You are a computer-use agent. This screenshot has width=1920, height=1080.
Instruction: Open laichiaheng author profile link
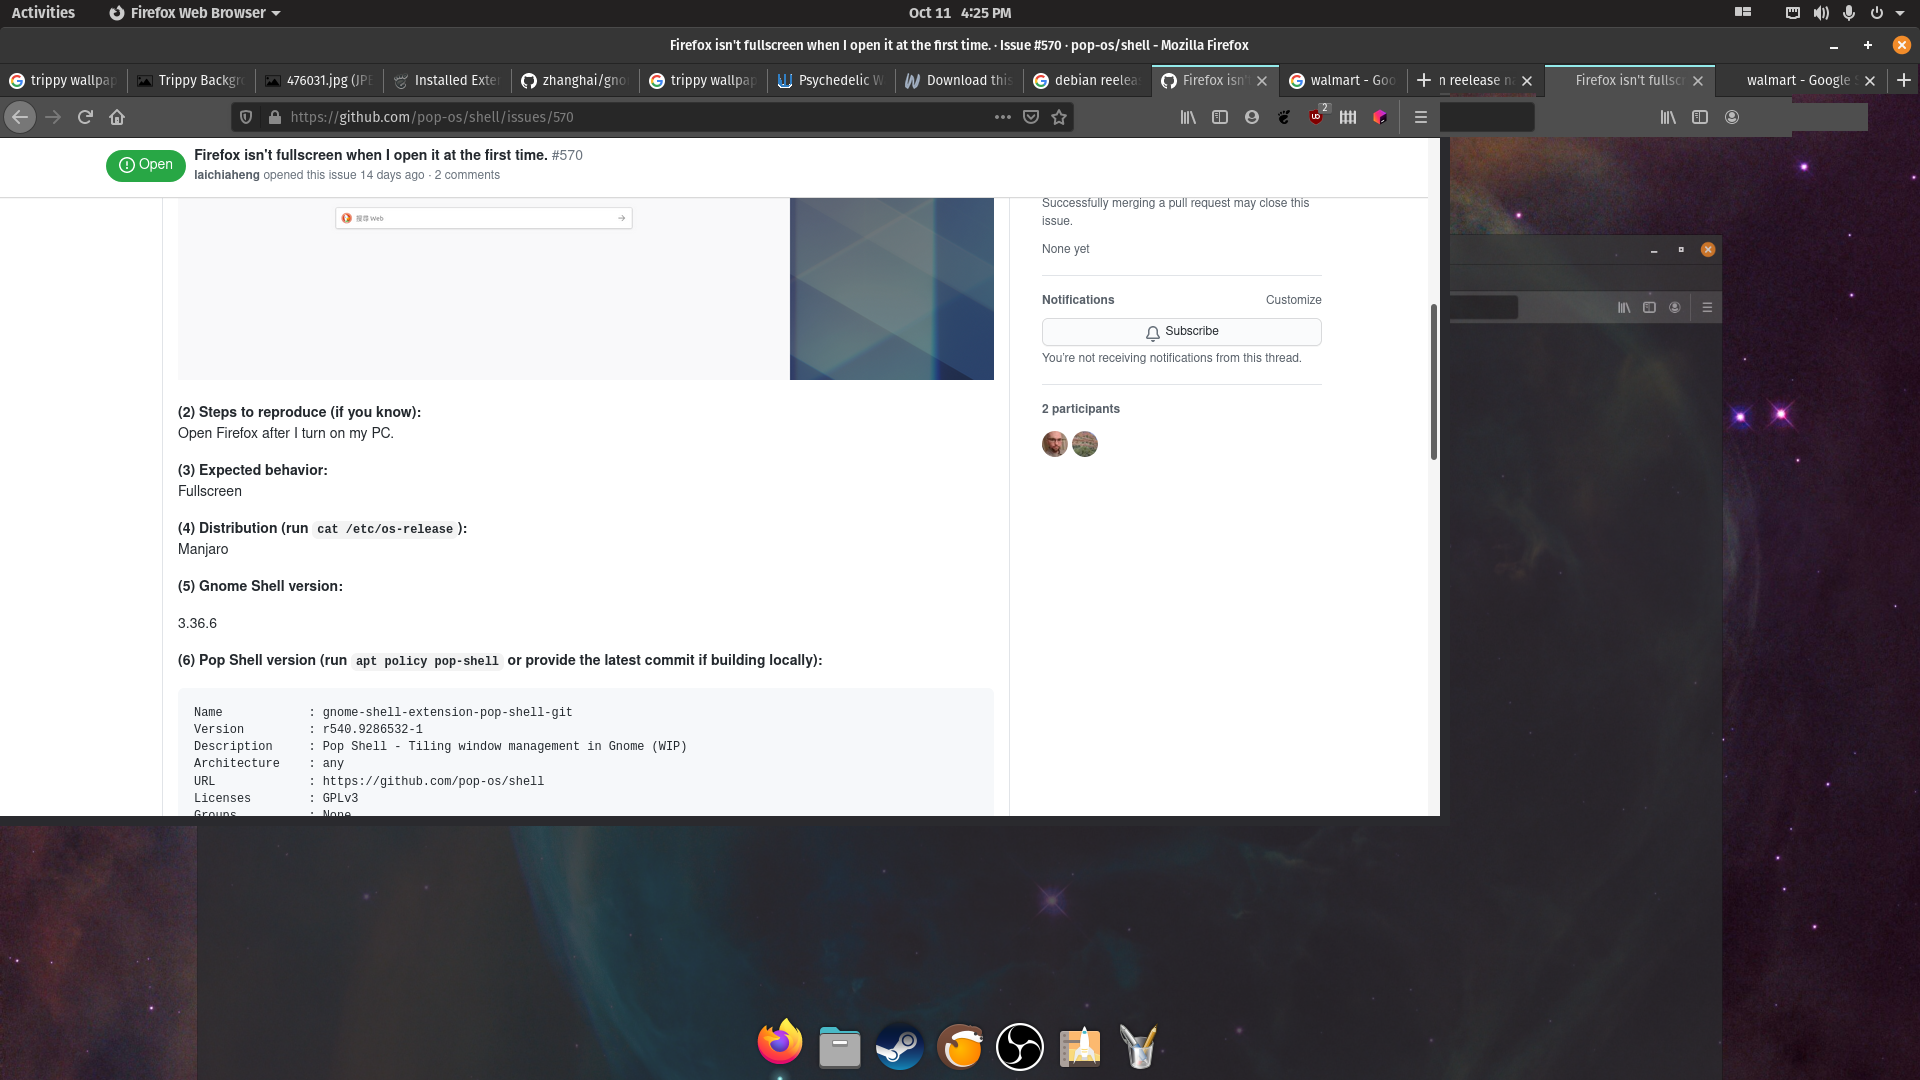click(x=227, y=175)
